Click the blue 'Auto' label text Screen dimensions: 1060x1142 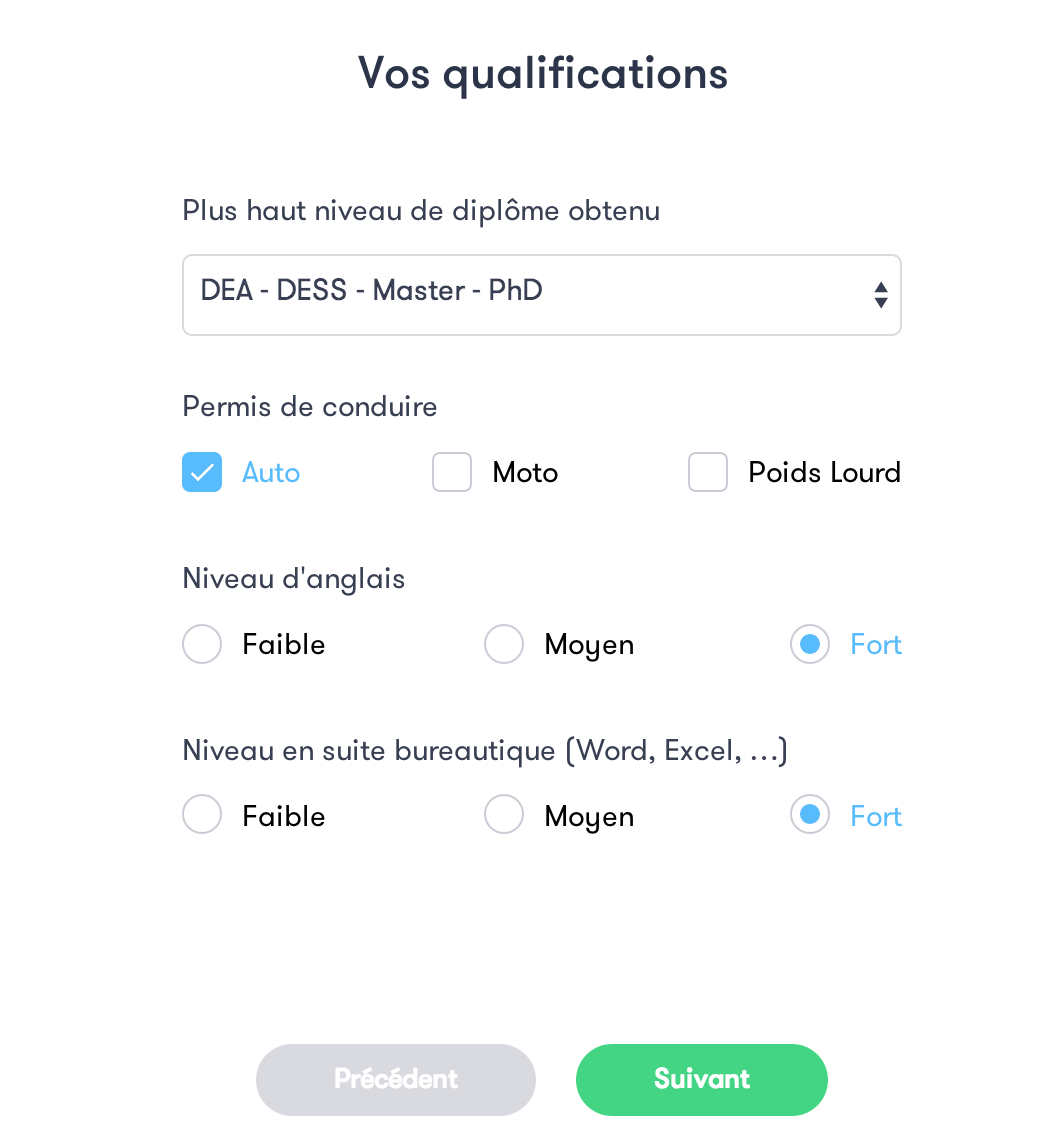(271, 472)
